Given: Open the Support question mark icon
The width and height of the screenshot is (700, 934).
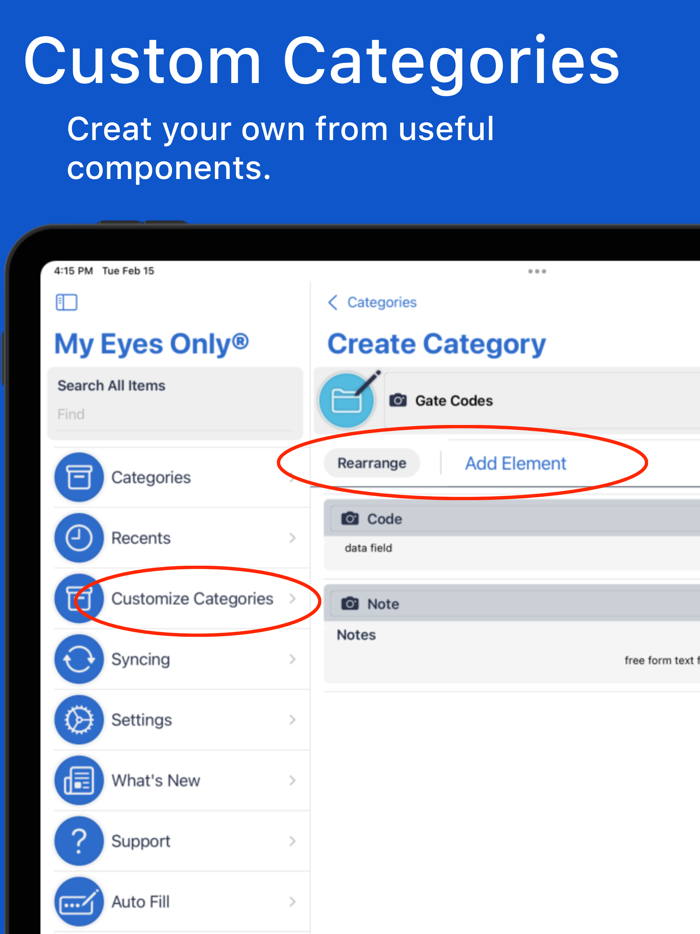Looking at the screenshot, I should (79, 841).
